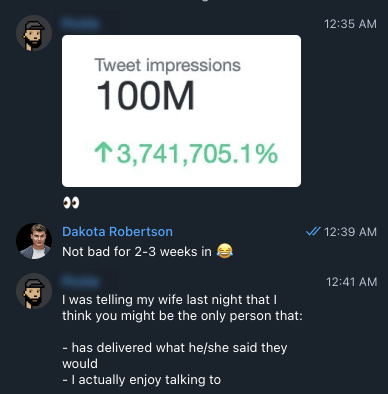Click the 12:39 AM message timestamp

350,232
